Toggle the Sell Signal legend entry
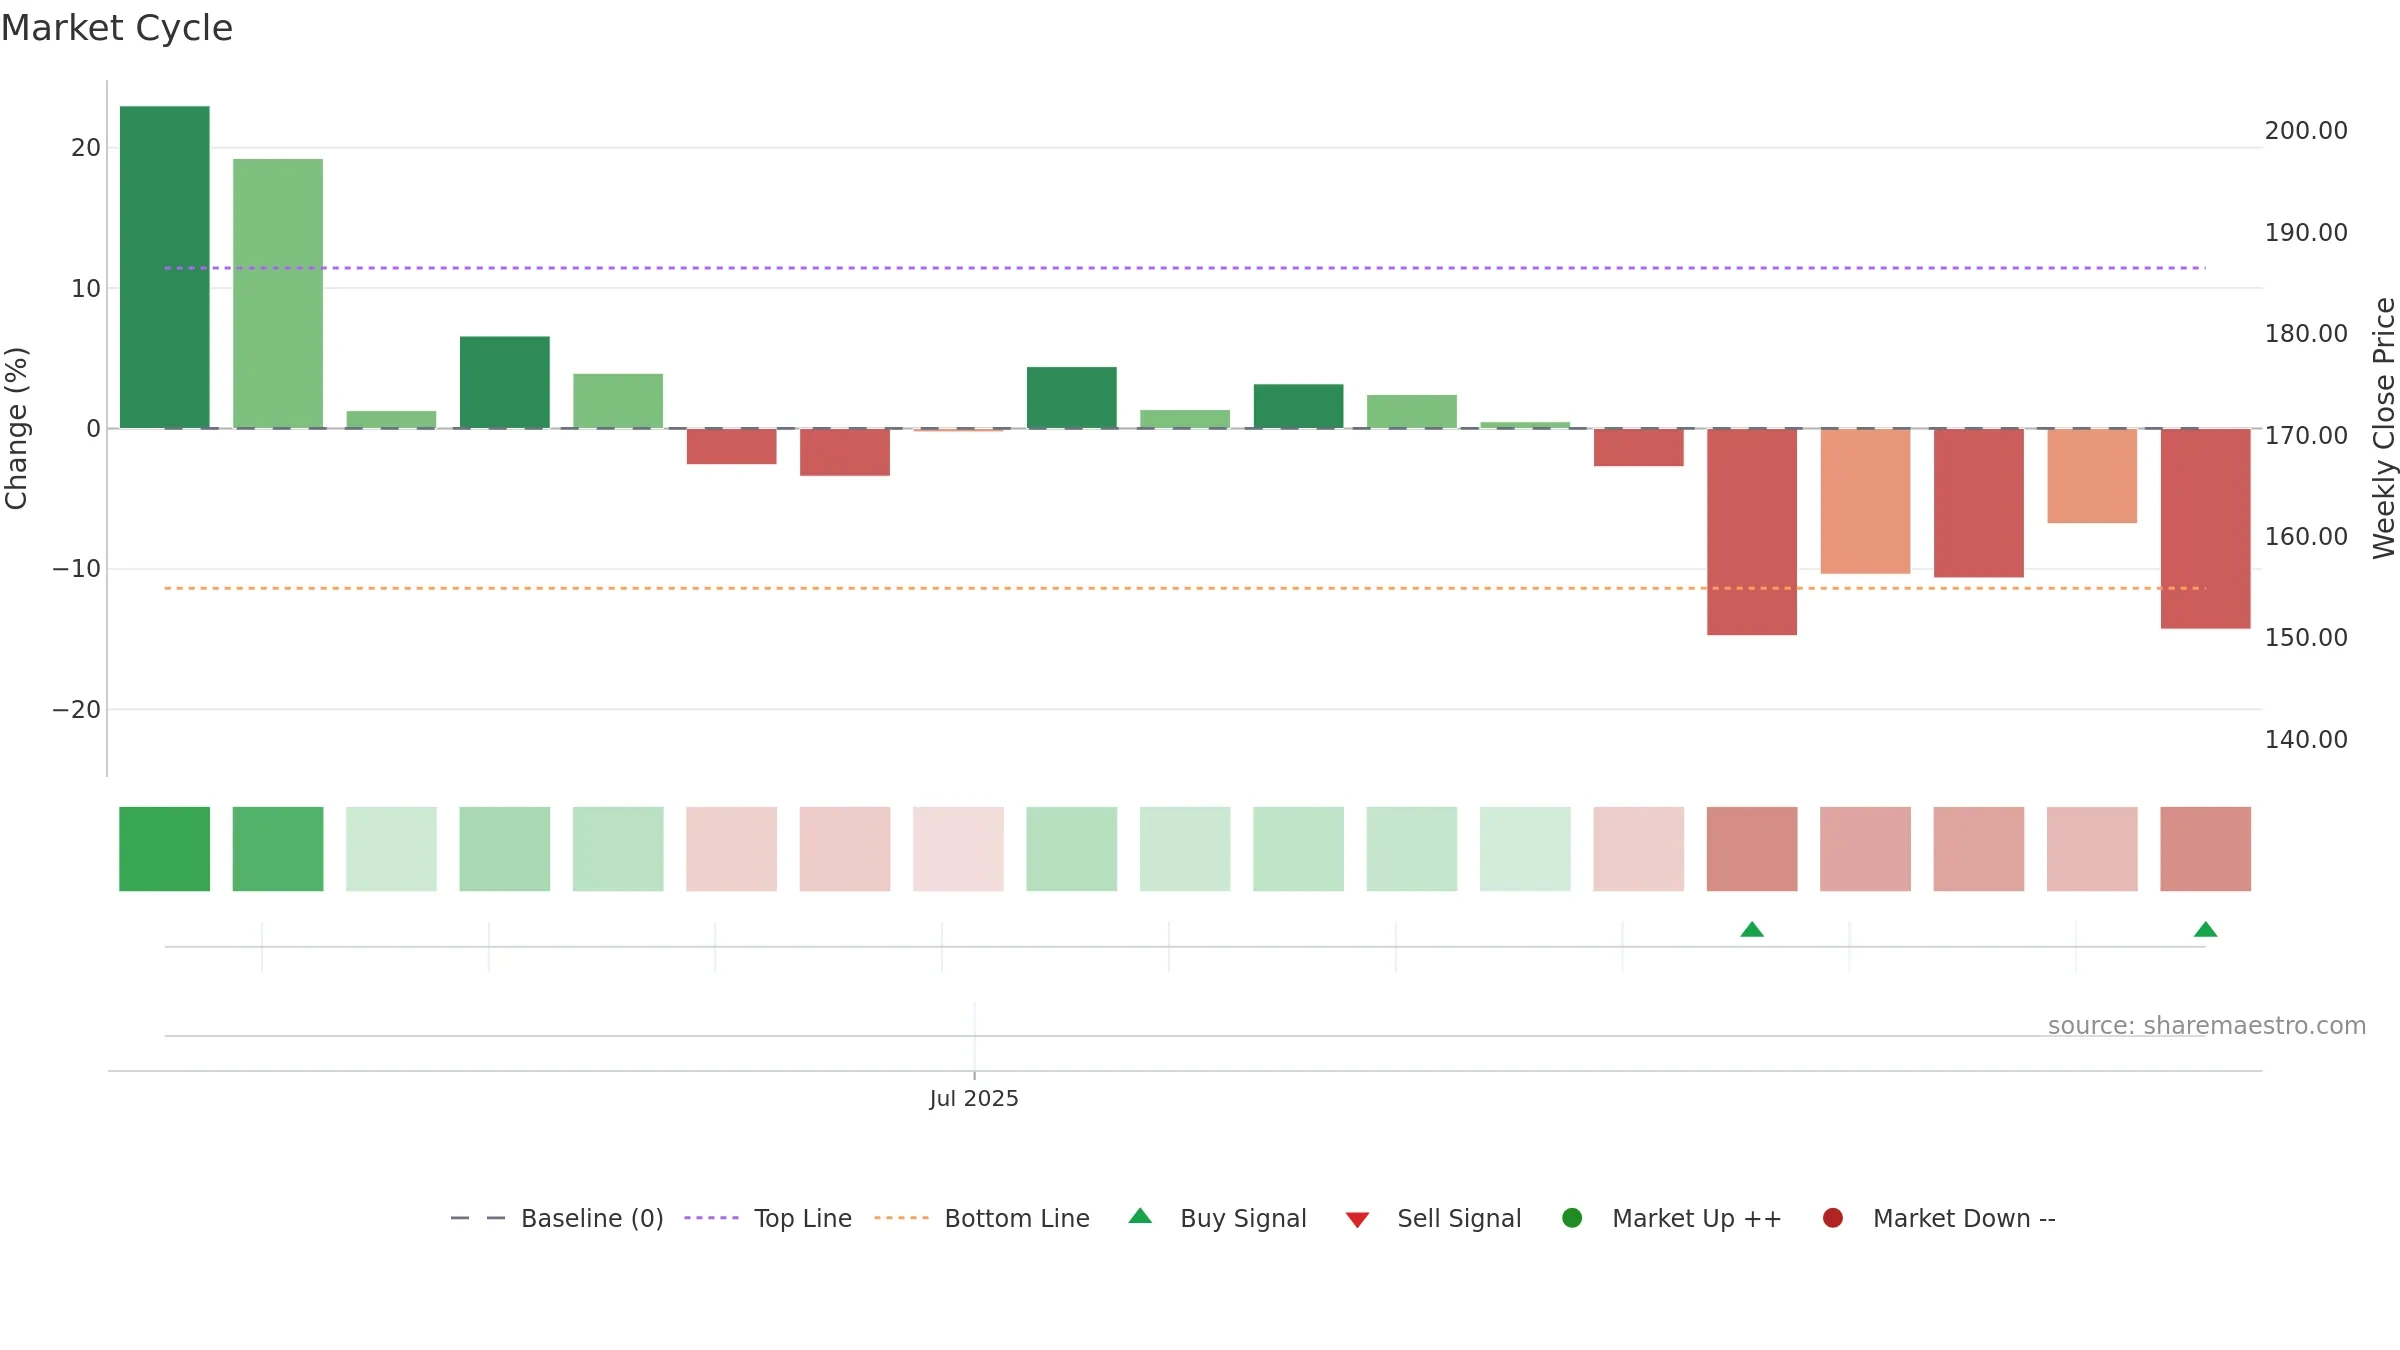Viewport: 2400px width, 1350px height. tap(1433, 1218)
